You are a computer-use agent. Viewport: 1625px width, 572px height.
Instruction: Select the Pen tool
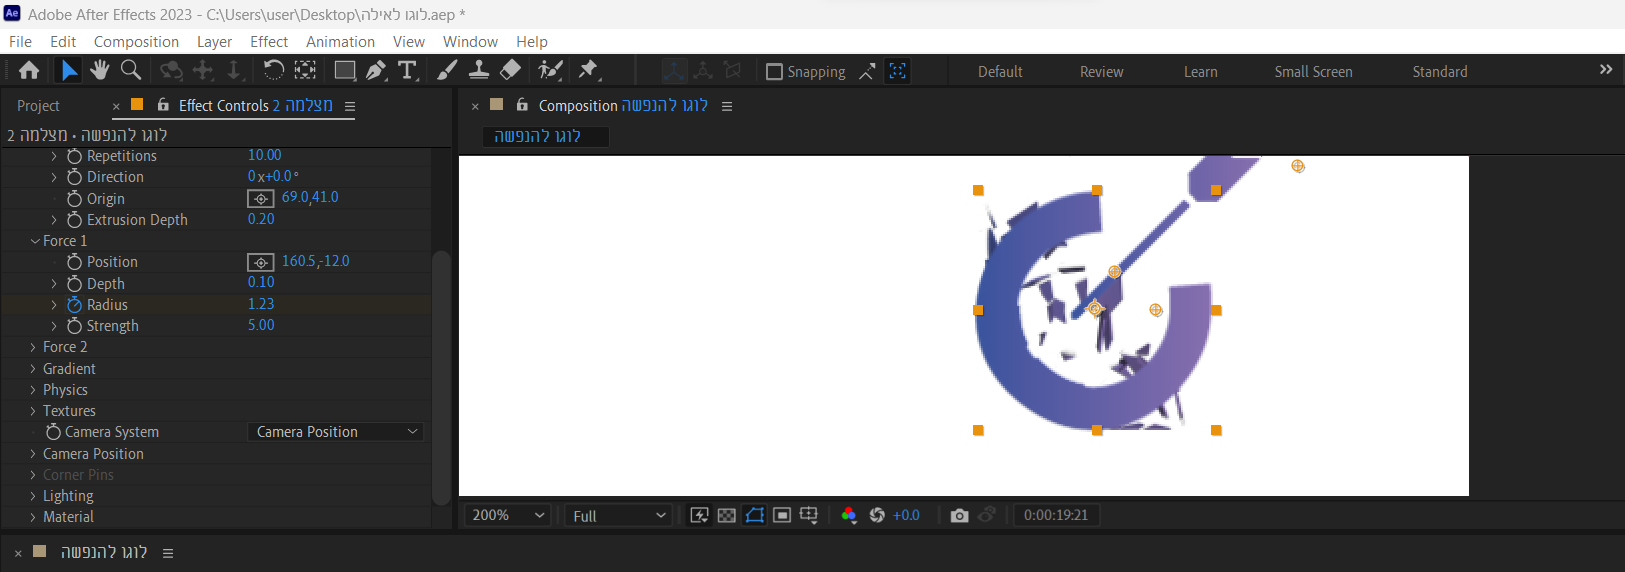coord(376,70)
